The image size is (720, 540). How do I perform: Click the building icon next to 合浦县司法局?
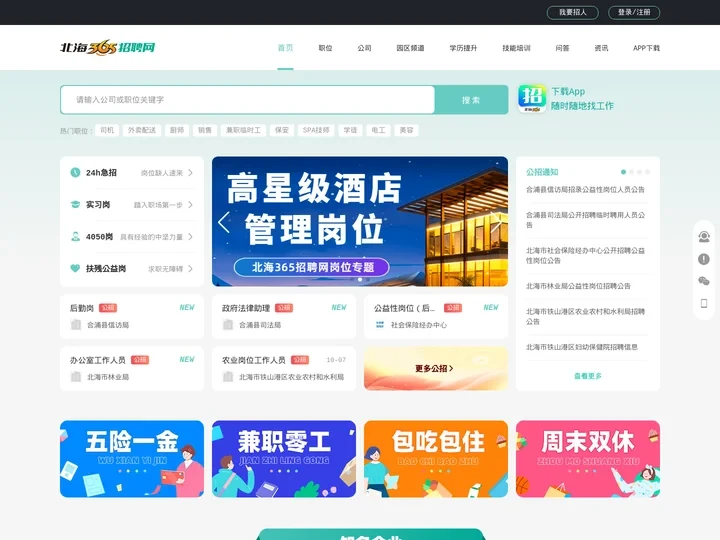(x=228, y=325)
